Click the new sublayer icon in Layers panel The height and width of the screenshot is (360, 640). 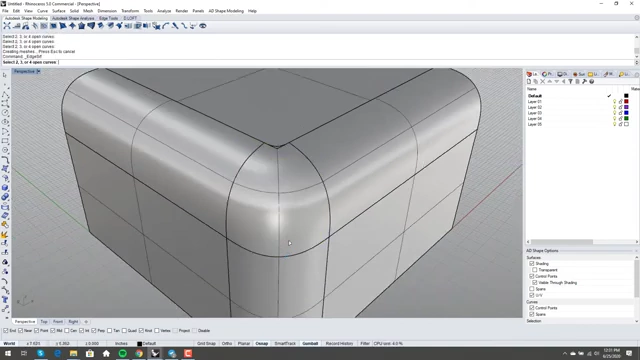536,82
